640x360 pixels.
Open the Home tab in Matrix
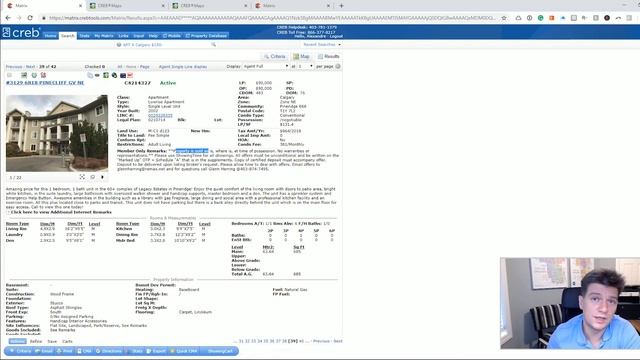click(51, 36)
